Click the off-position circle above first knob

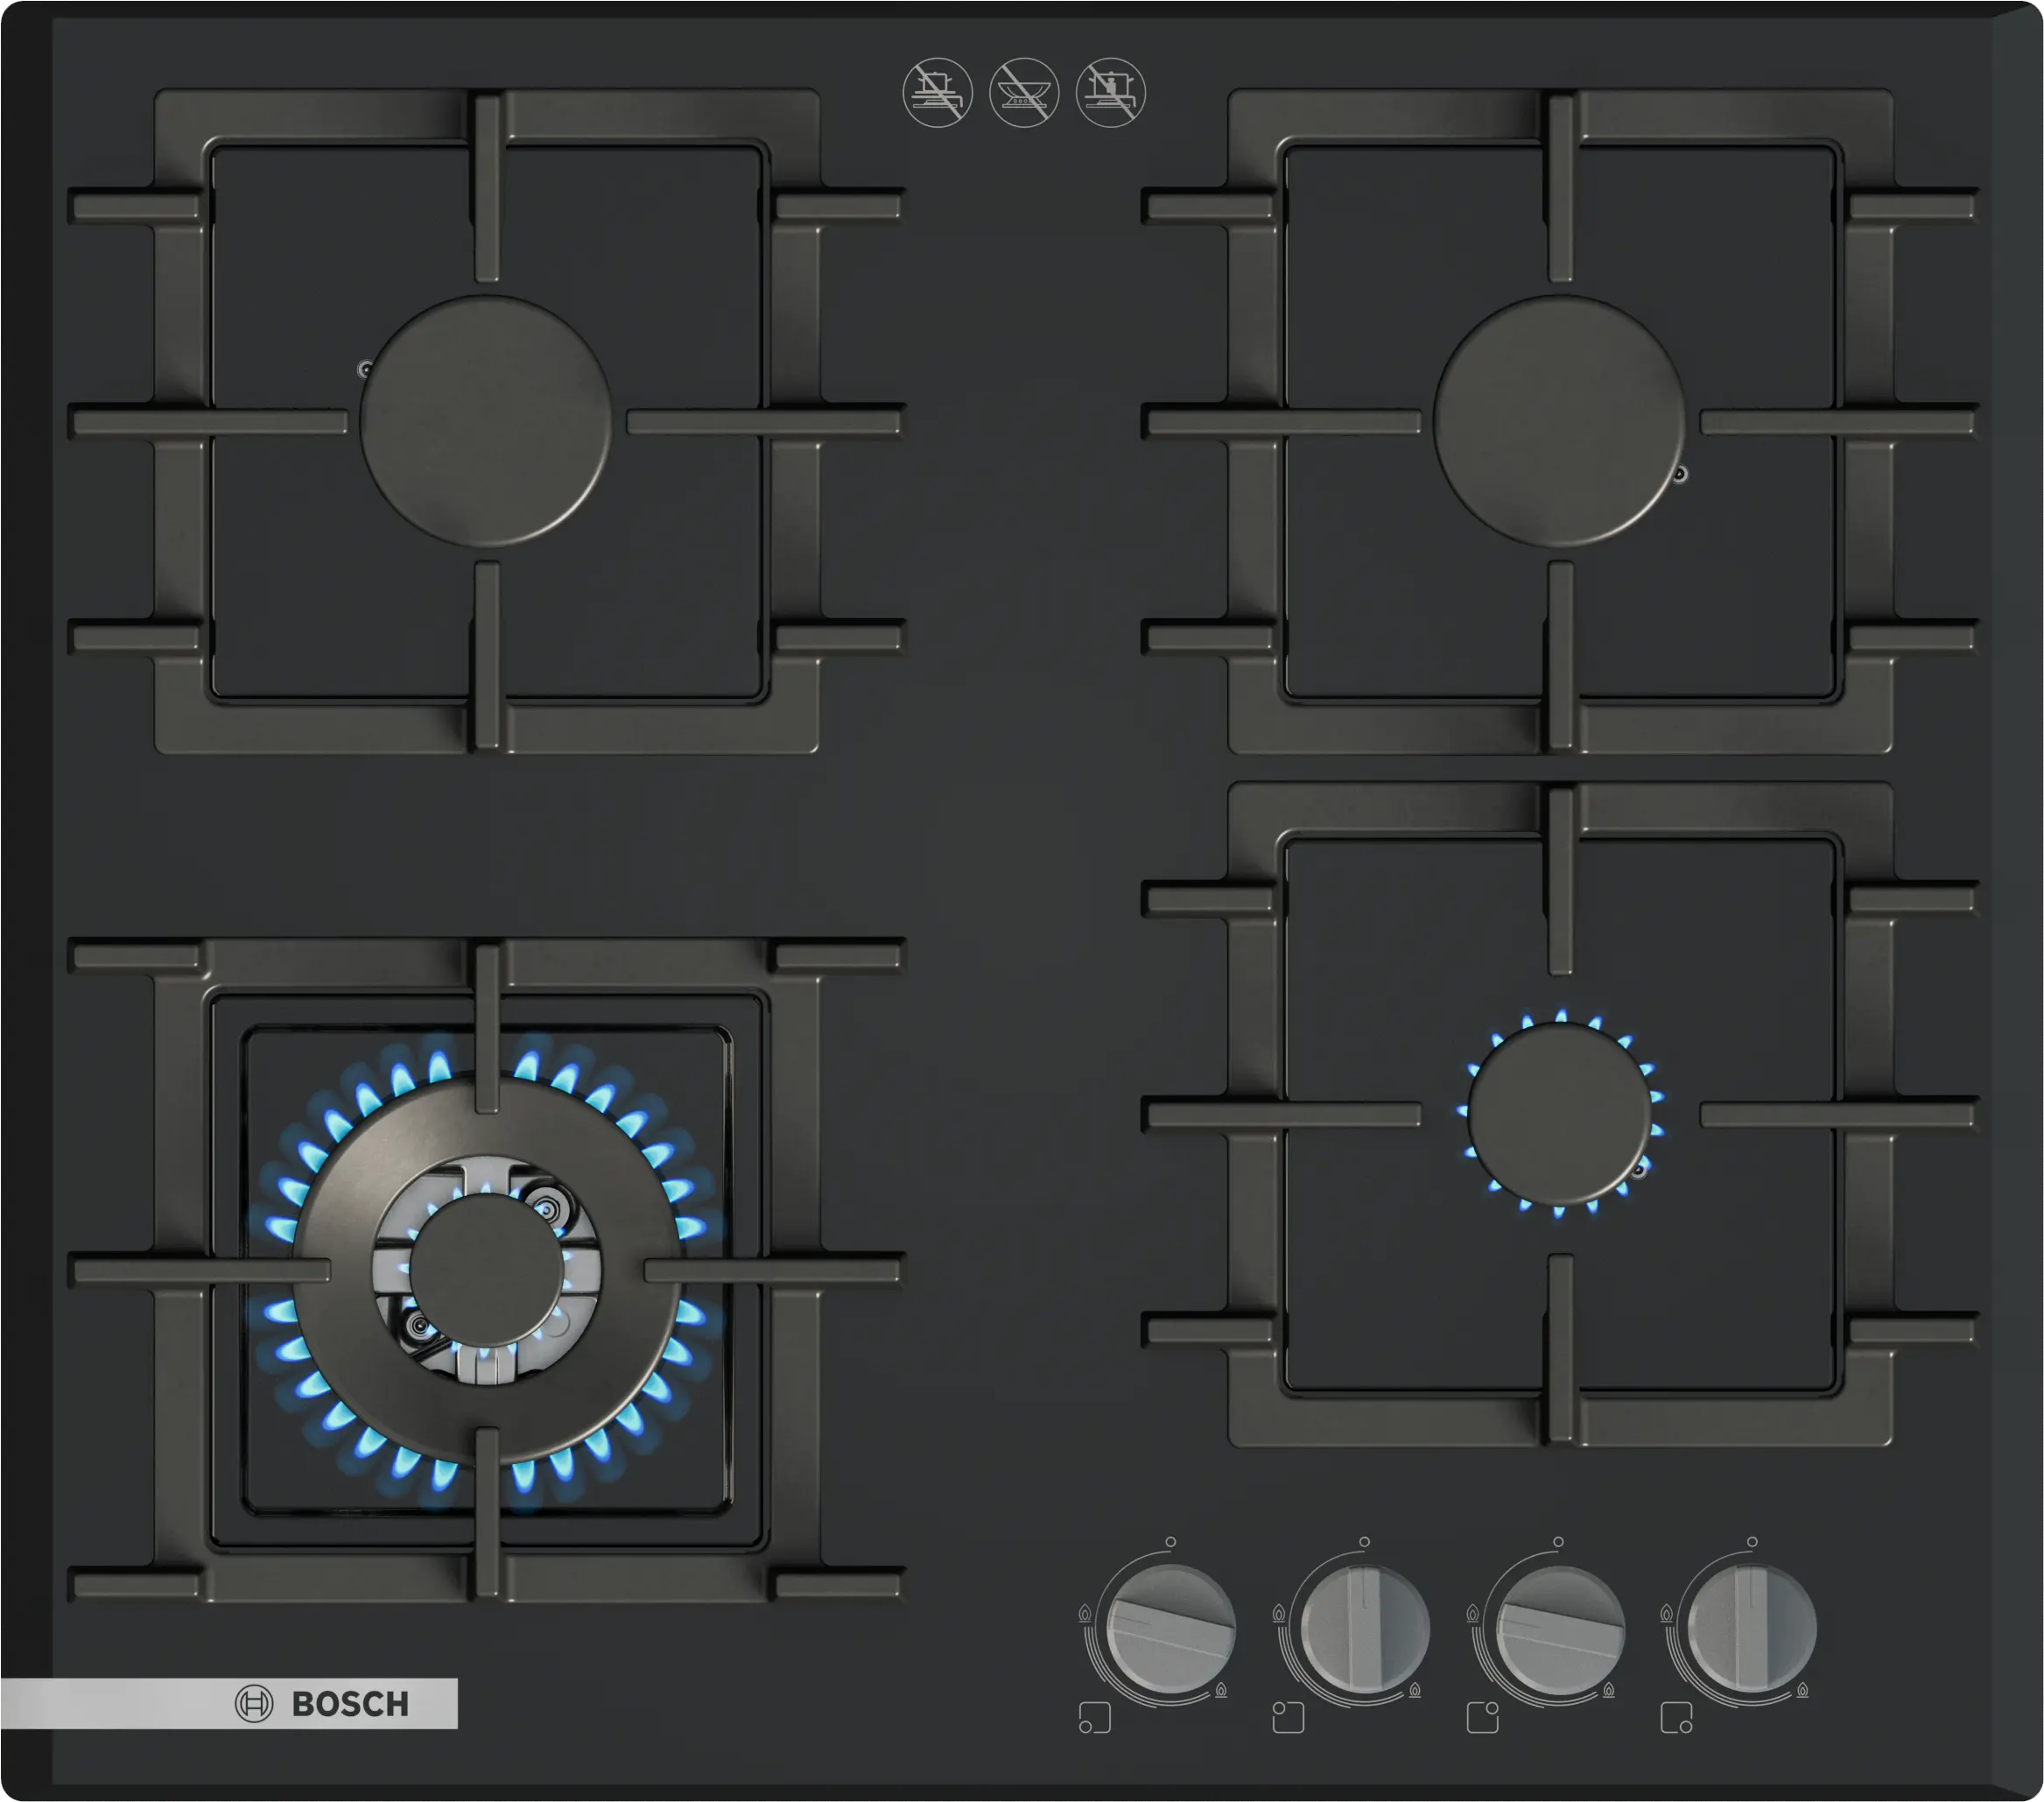click(1170, 1542)
